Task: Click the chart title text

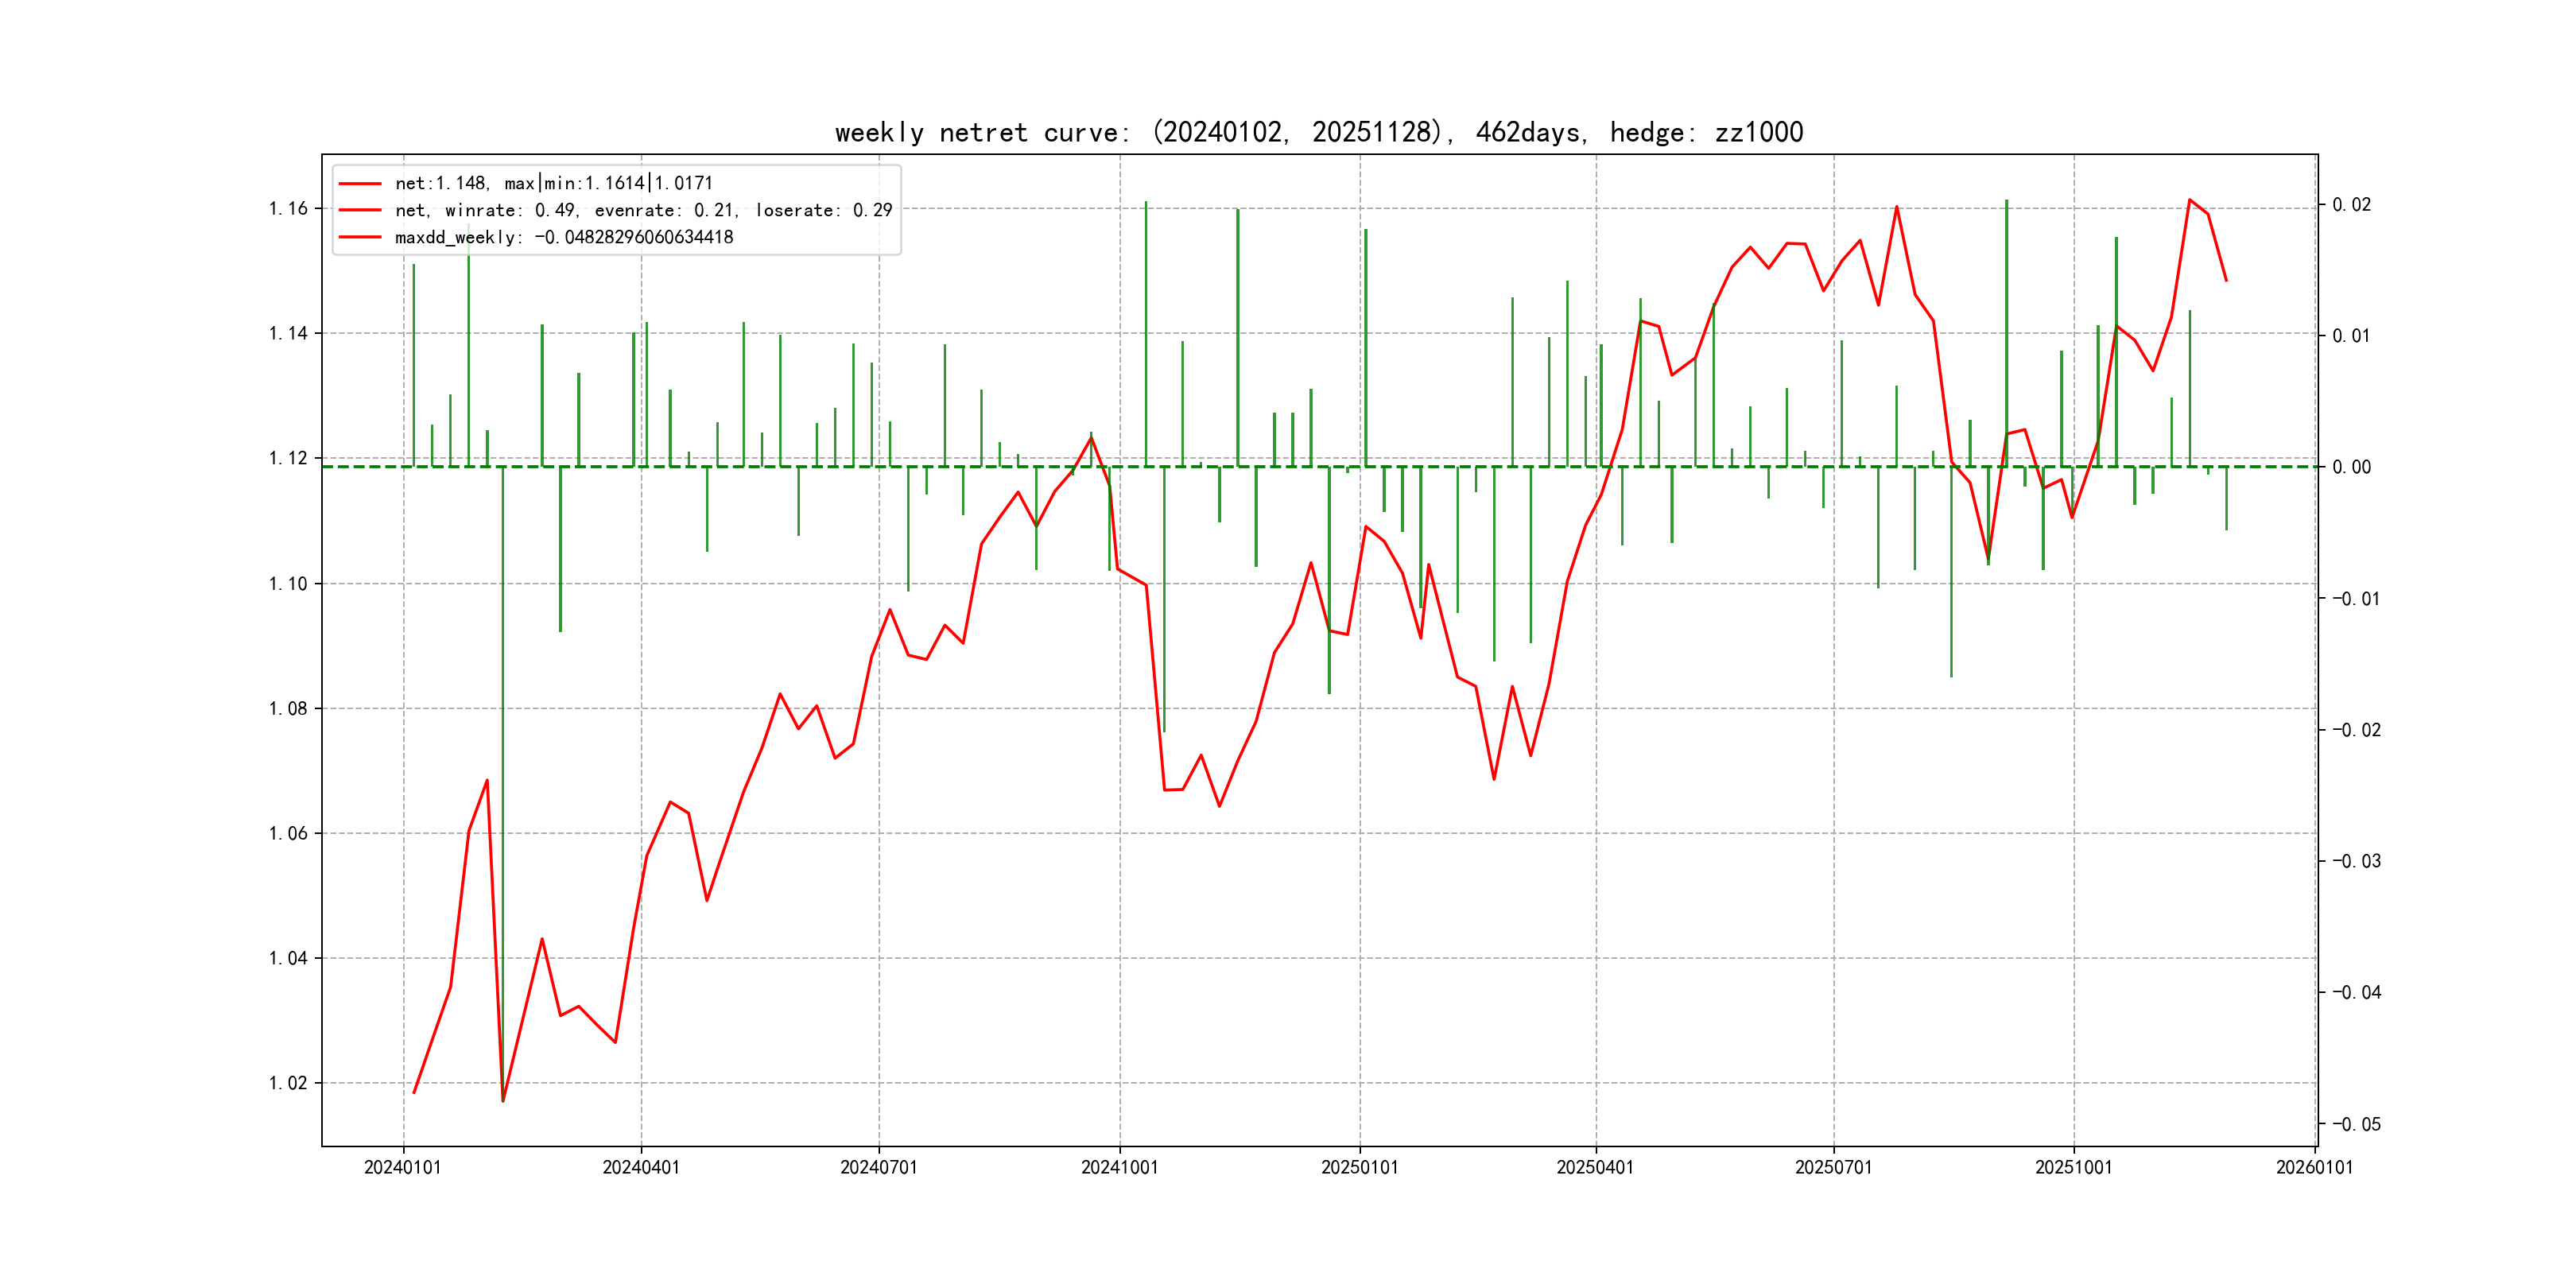Action: point(1318,132)
